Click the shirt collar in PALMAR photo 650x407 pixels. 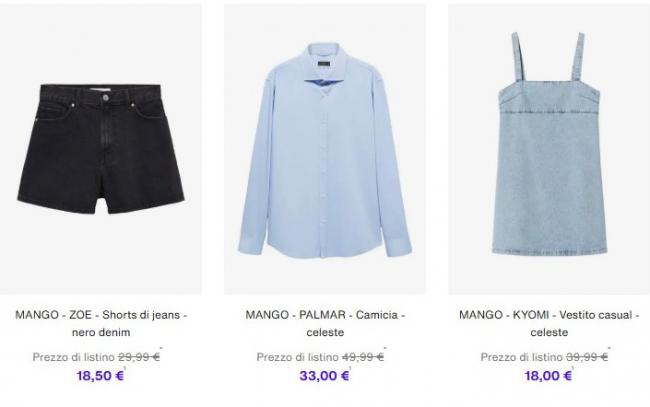pos(324,66)
